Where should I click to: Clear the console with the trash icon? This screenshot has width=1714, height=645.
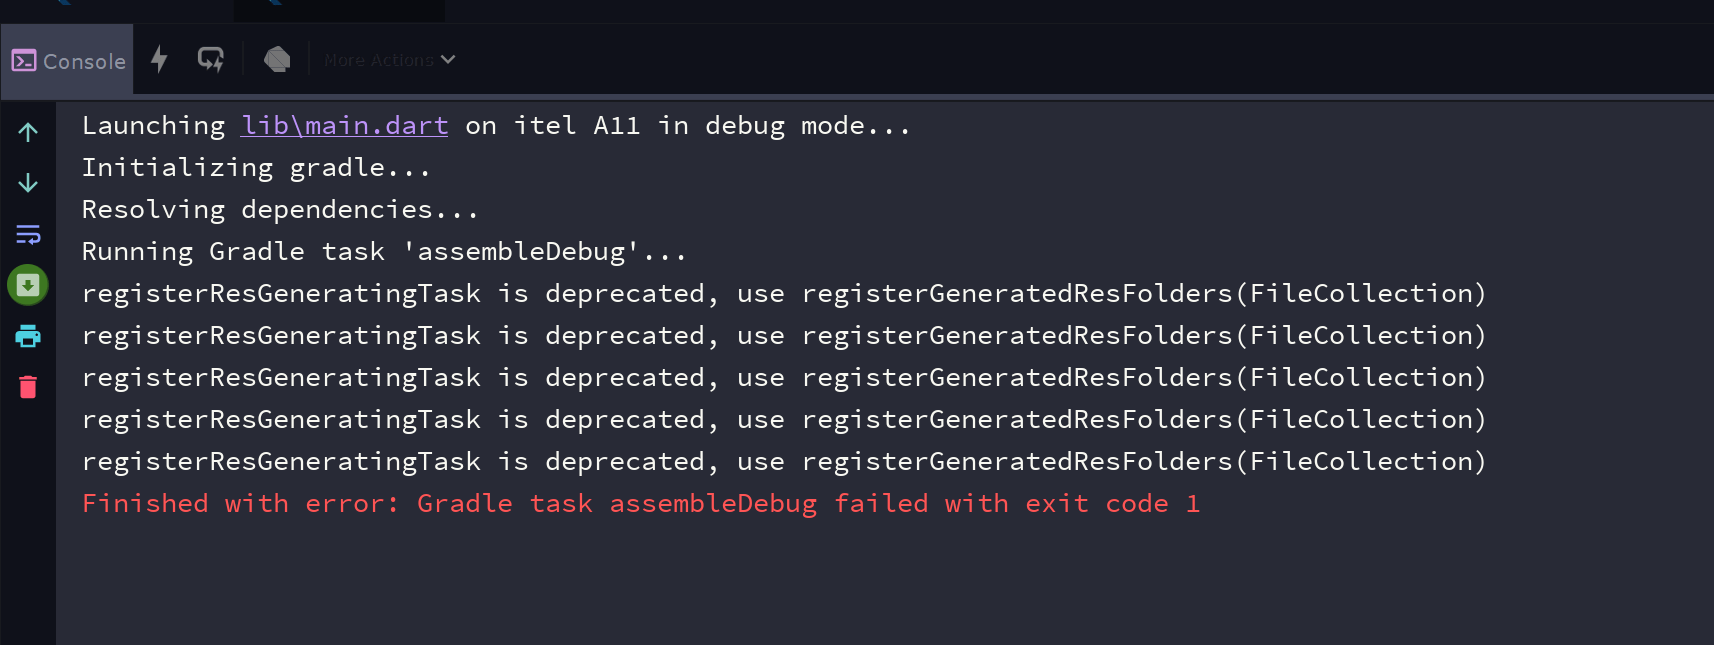click(28, 387)
